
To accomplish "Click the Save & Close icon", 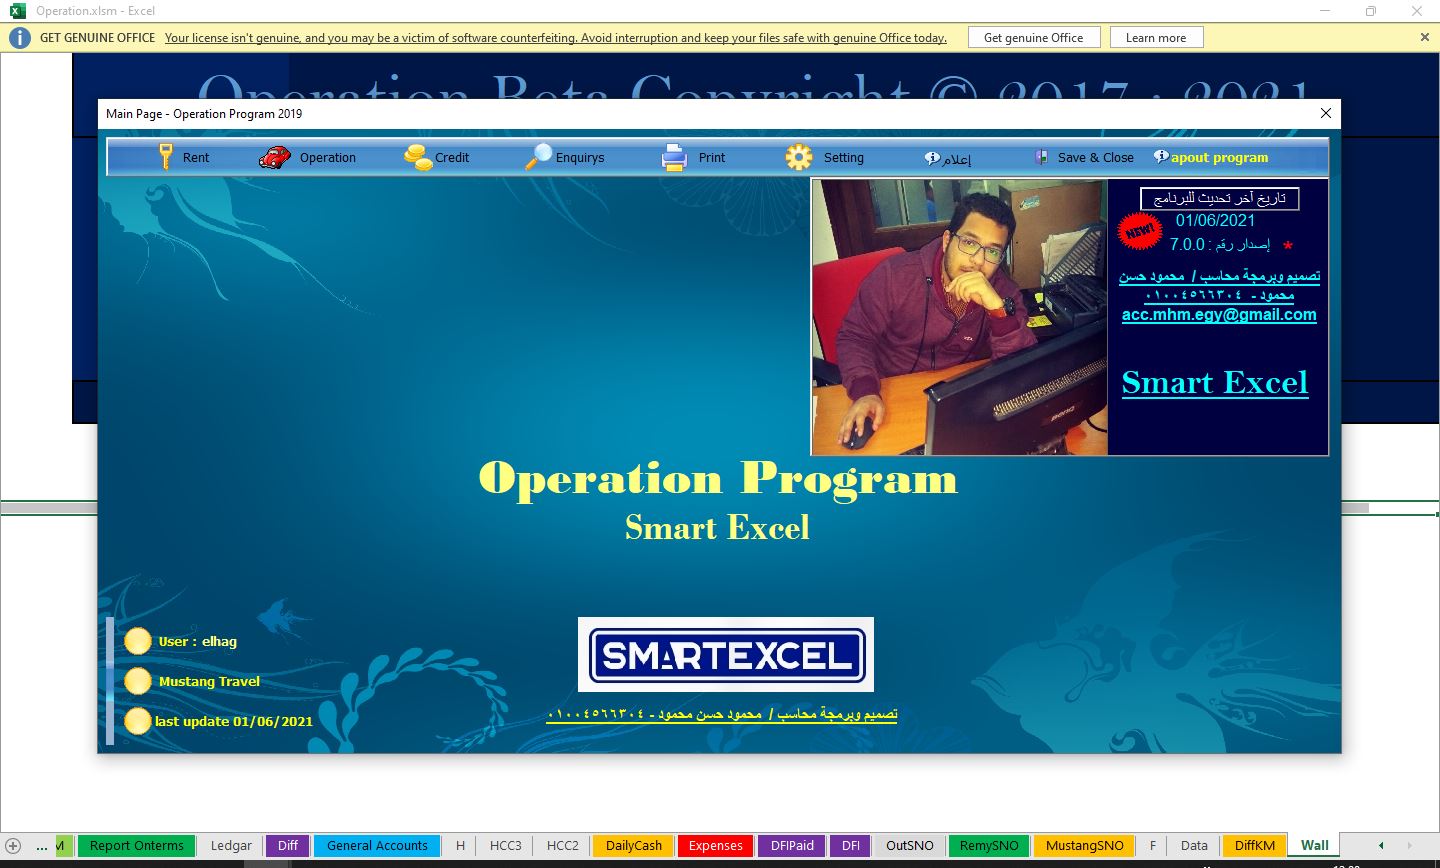I will click(x=1041, y=157).
